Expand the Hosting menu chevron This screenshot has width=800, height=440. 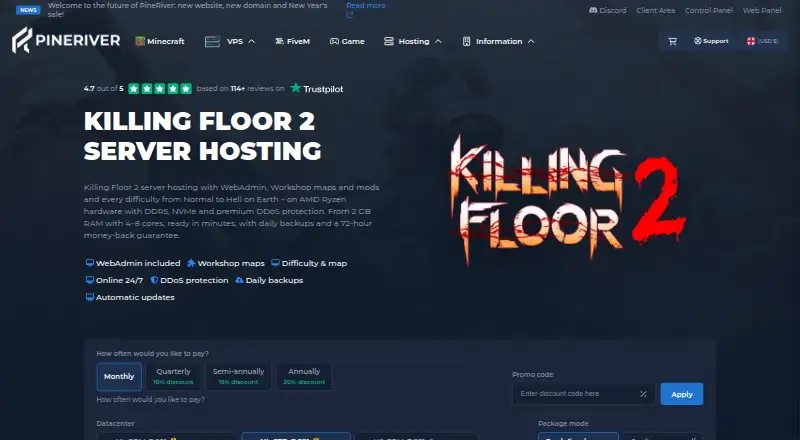pyautogui.click(x=438, y=41)
